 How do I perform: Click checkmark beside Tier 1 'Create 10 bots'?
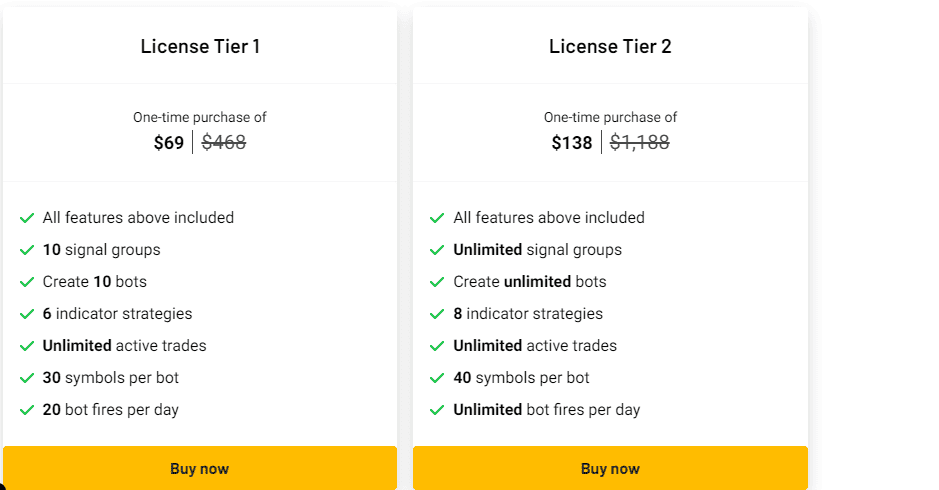(x=27, y=282)
